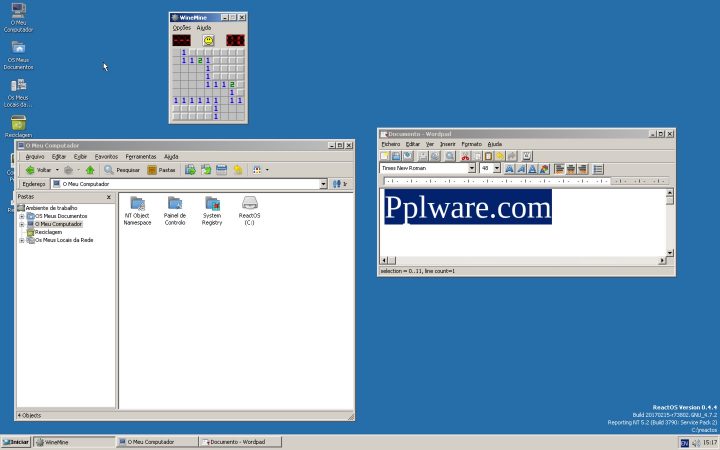Click the System Registry icon
This screenshot has width=720, height=450.
click(212, 205)
